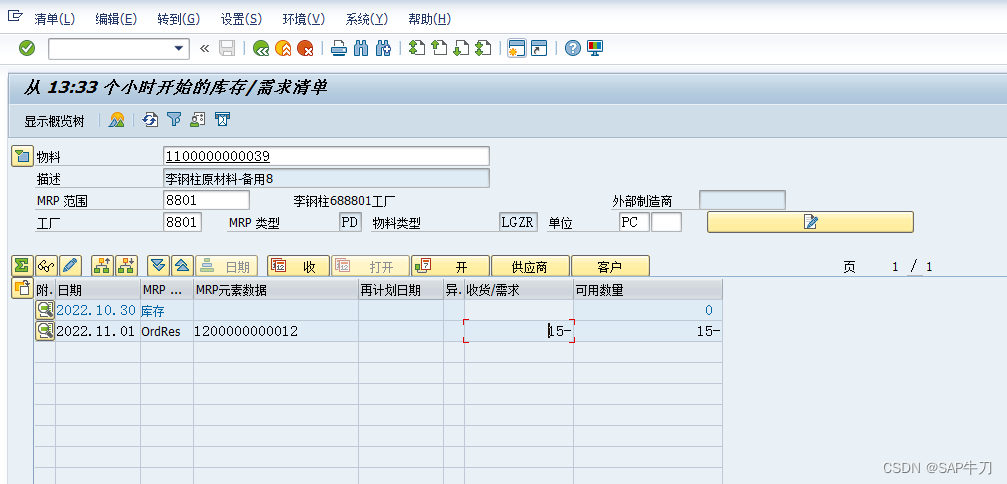Screen dimensions: 1007x484
Task: Click the collective access mountain icon
Action: [116, 119]
